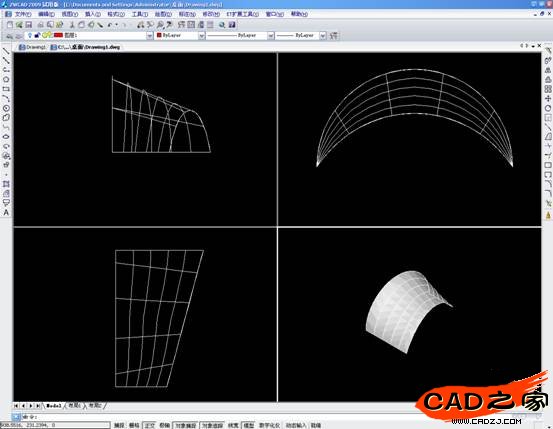
Task: Expand the lineweight ByLayer dropdown arrow
Action: [323, 36]
